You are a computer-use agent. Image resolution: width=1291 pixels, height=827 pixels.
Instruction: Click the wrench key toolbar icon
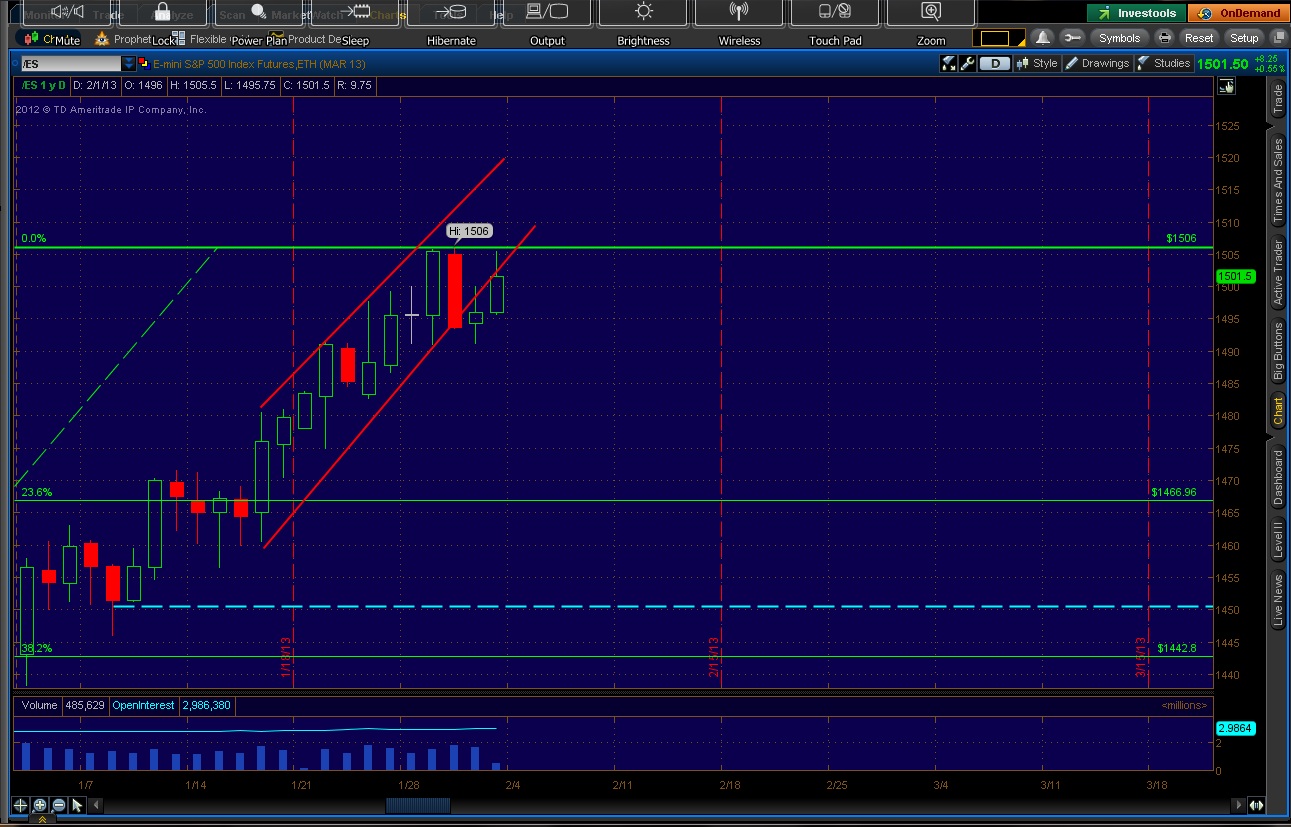(x=1072, y=38)
